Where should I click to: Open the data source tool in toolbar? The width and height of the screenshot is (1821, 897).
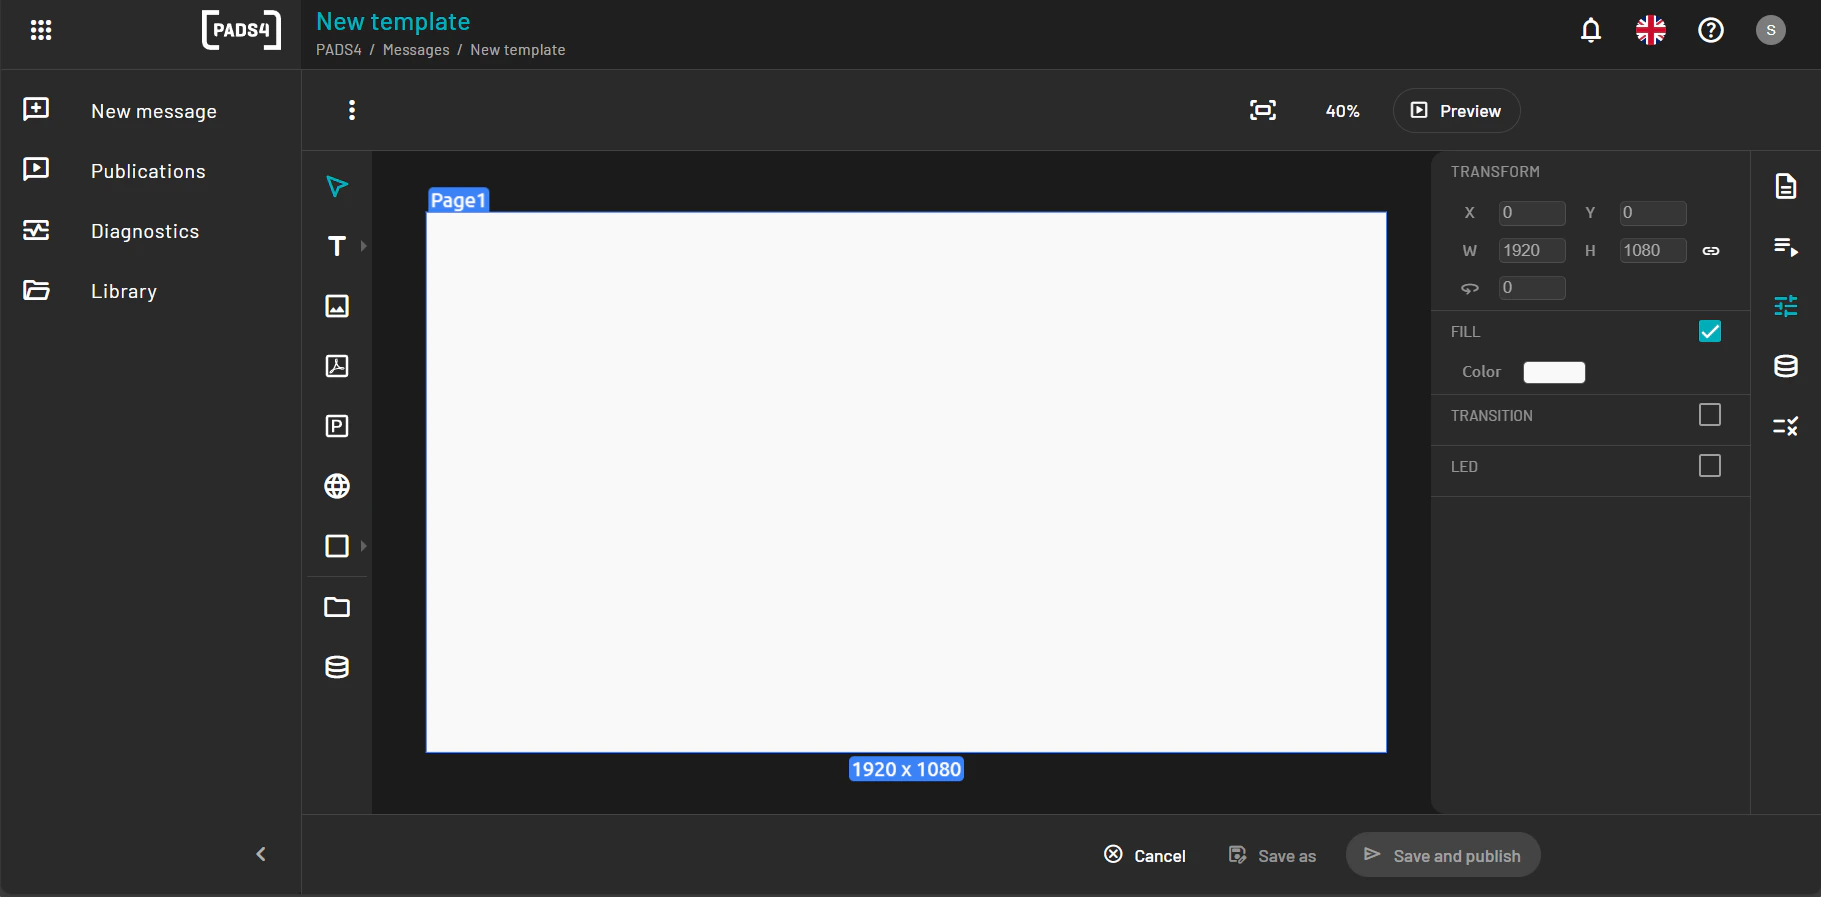(337, 667)
